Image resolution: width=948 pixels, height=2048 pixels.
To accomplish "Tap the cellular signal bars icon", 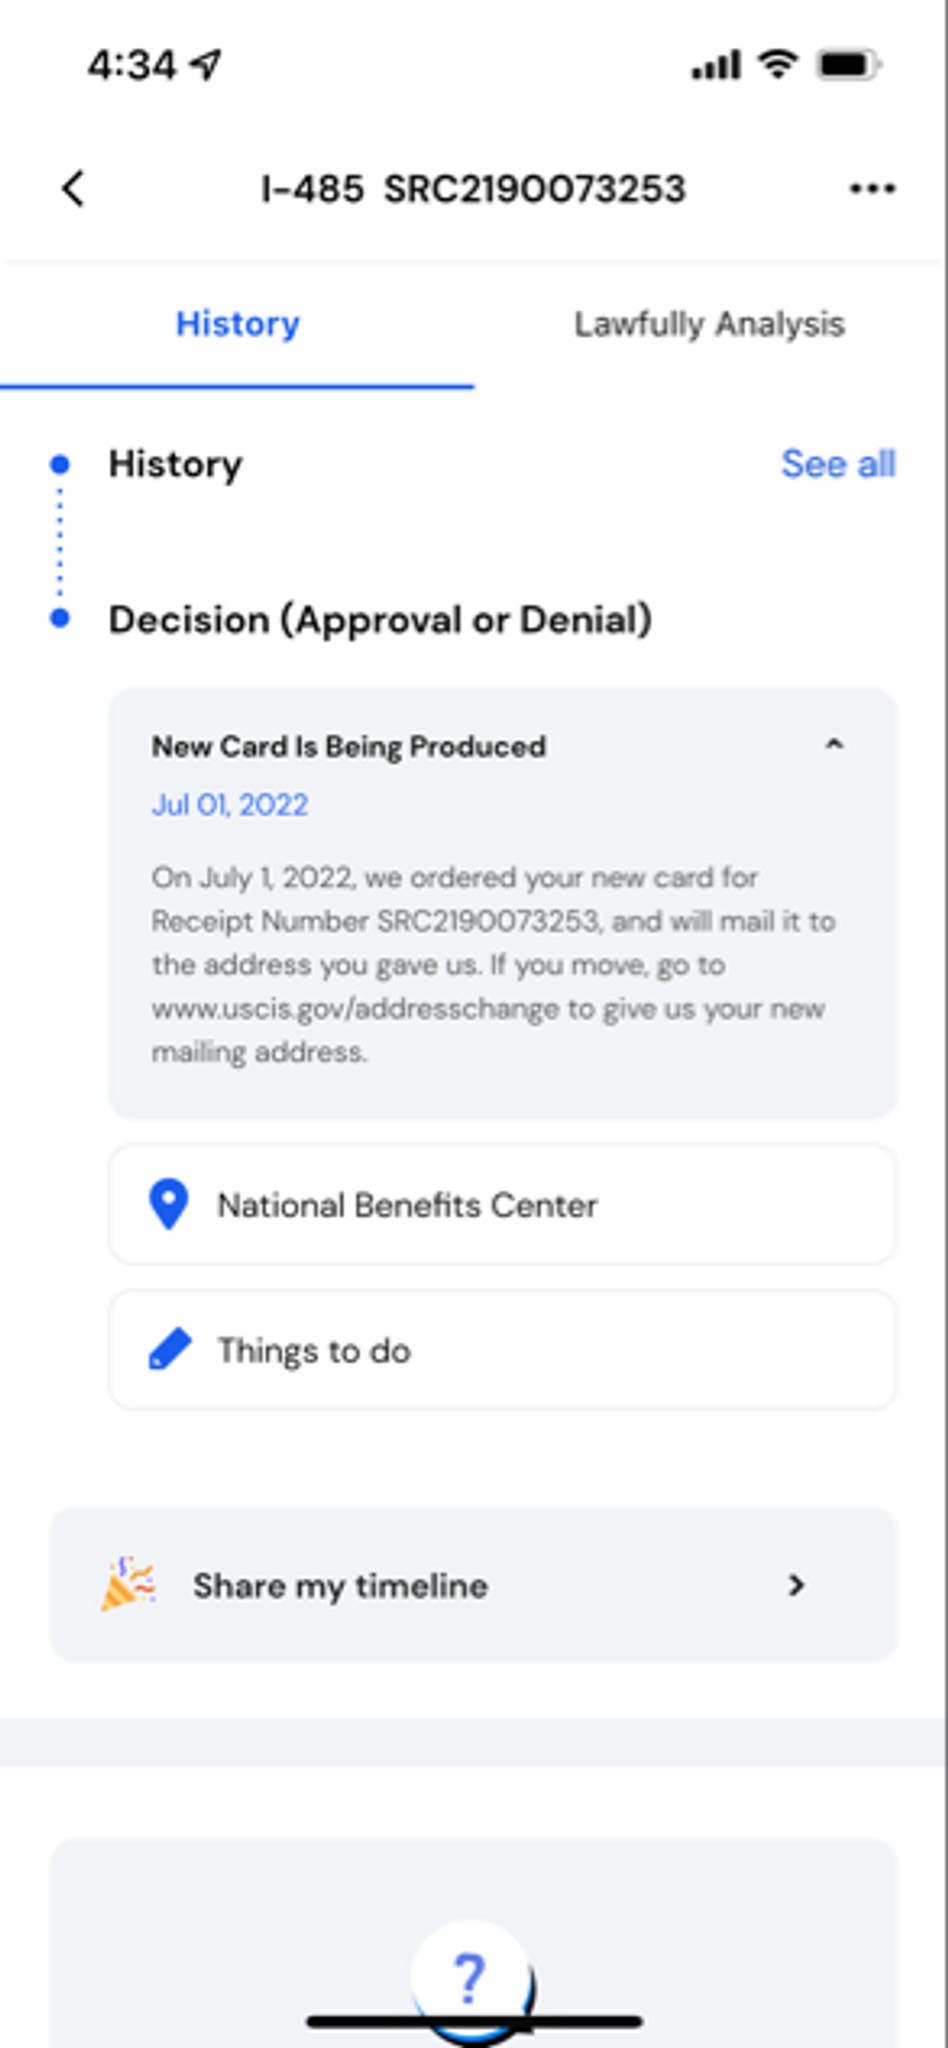I will [716, 66].
